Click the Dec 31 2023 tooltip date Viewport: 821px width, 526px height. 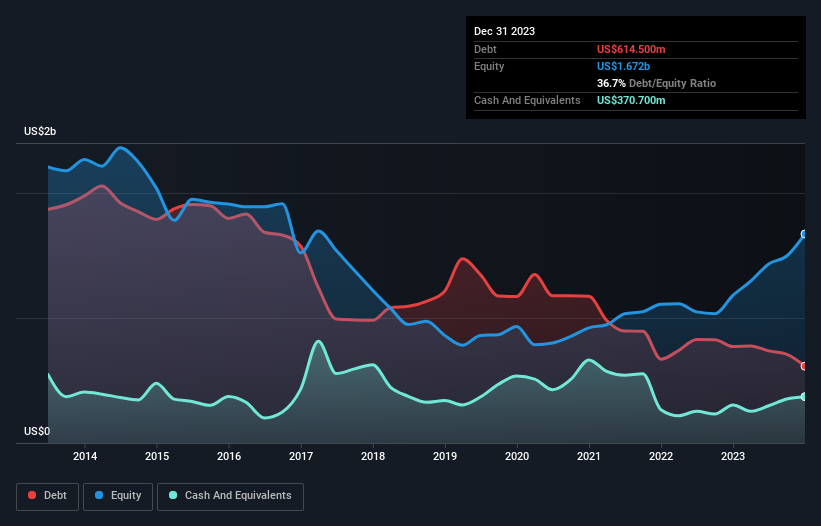[504, 31]
